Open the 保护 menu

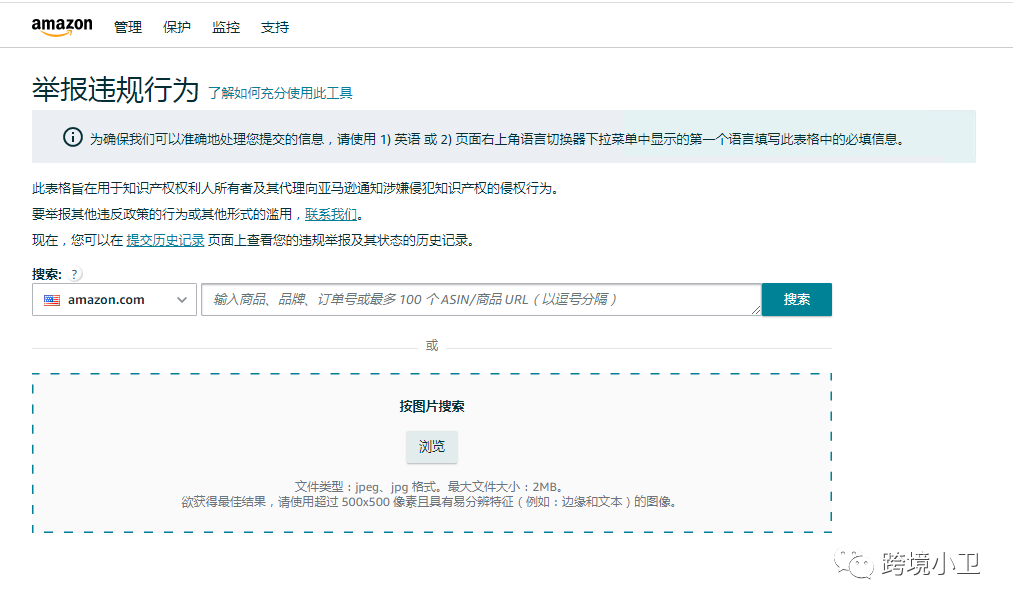pos(176,27)
